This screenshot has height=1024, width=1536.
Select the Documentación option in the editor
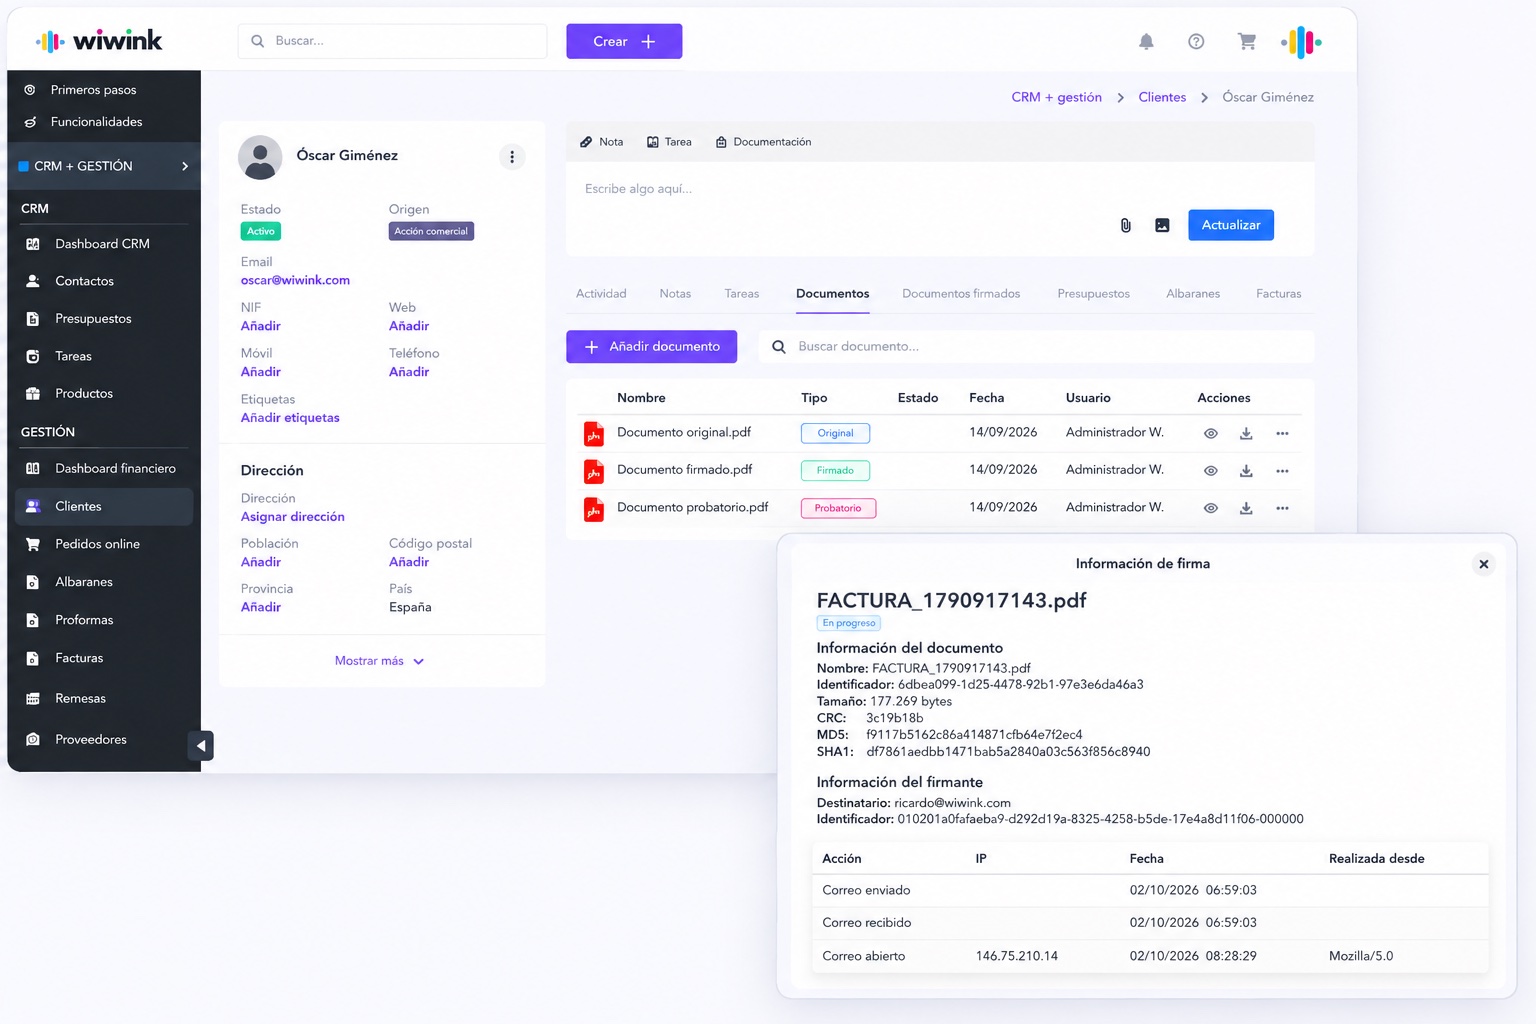(763, 142)
